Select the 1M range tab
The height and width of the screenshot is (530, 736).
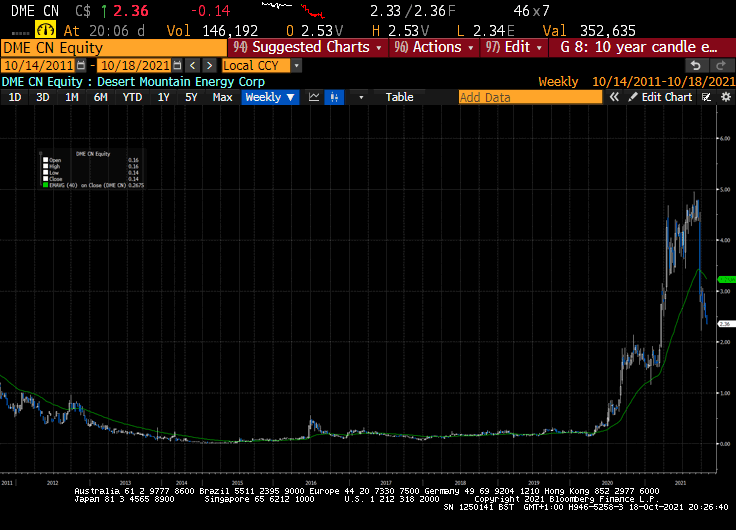(72, 97)
